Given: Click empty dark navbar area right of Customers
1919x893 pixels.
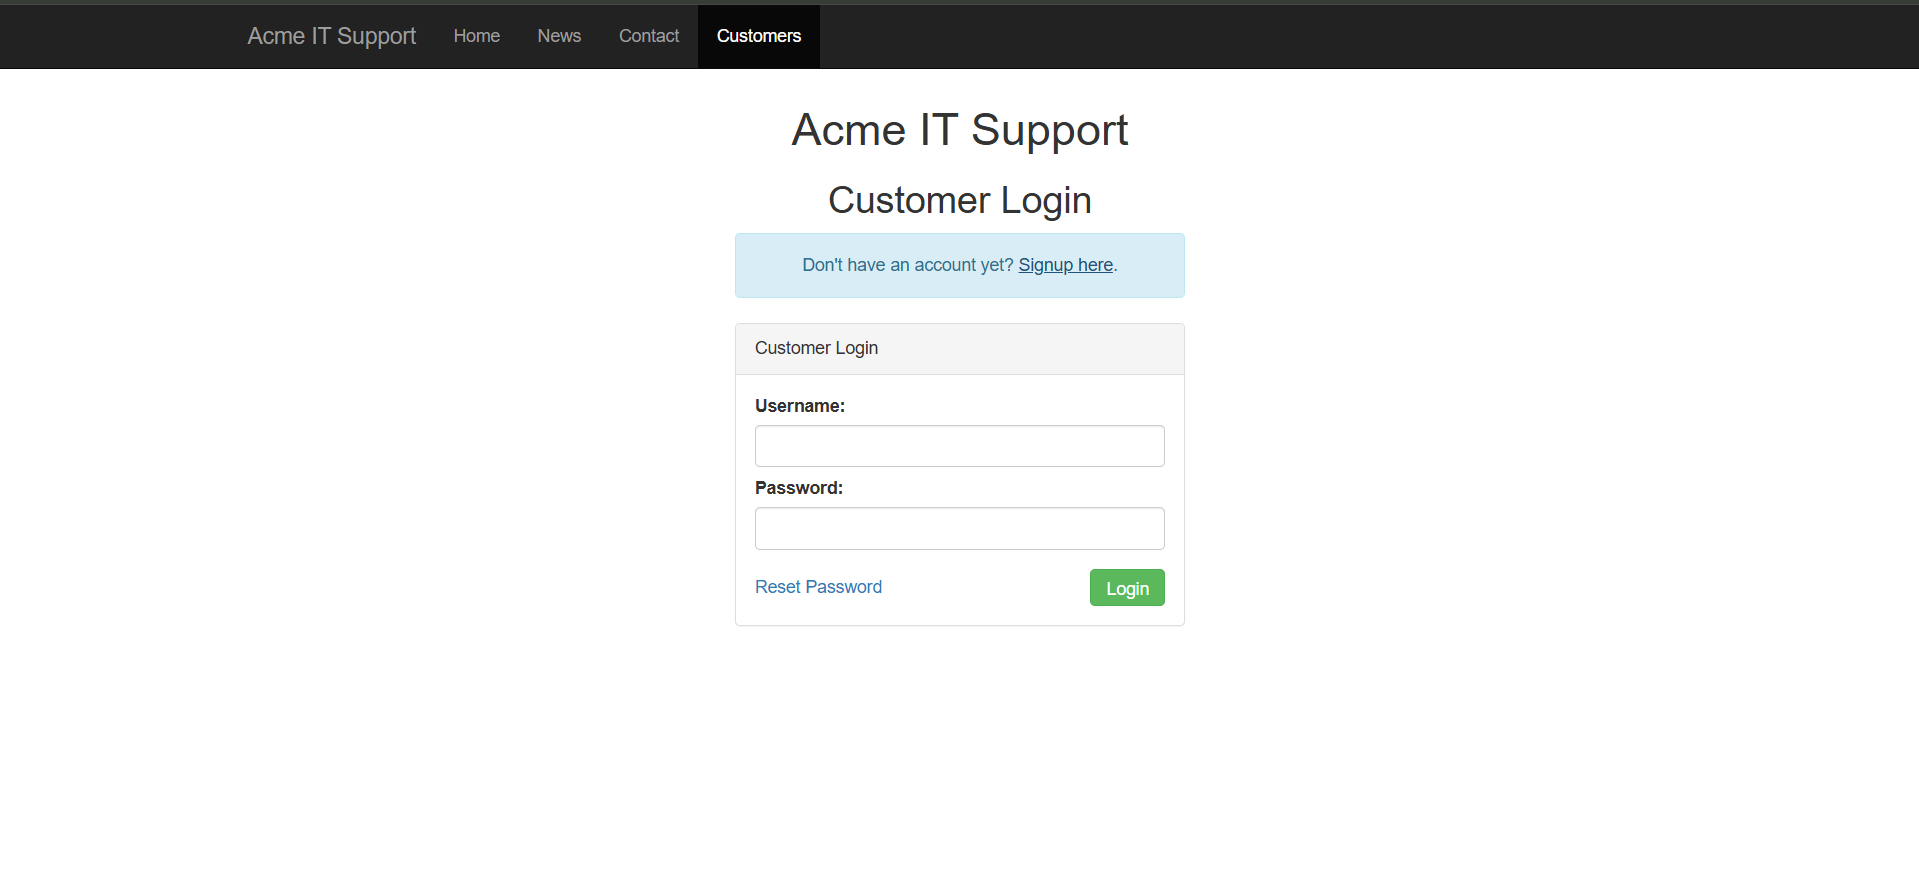Looking at the screenshot, I should click(1300, 36).
